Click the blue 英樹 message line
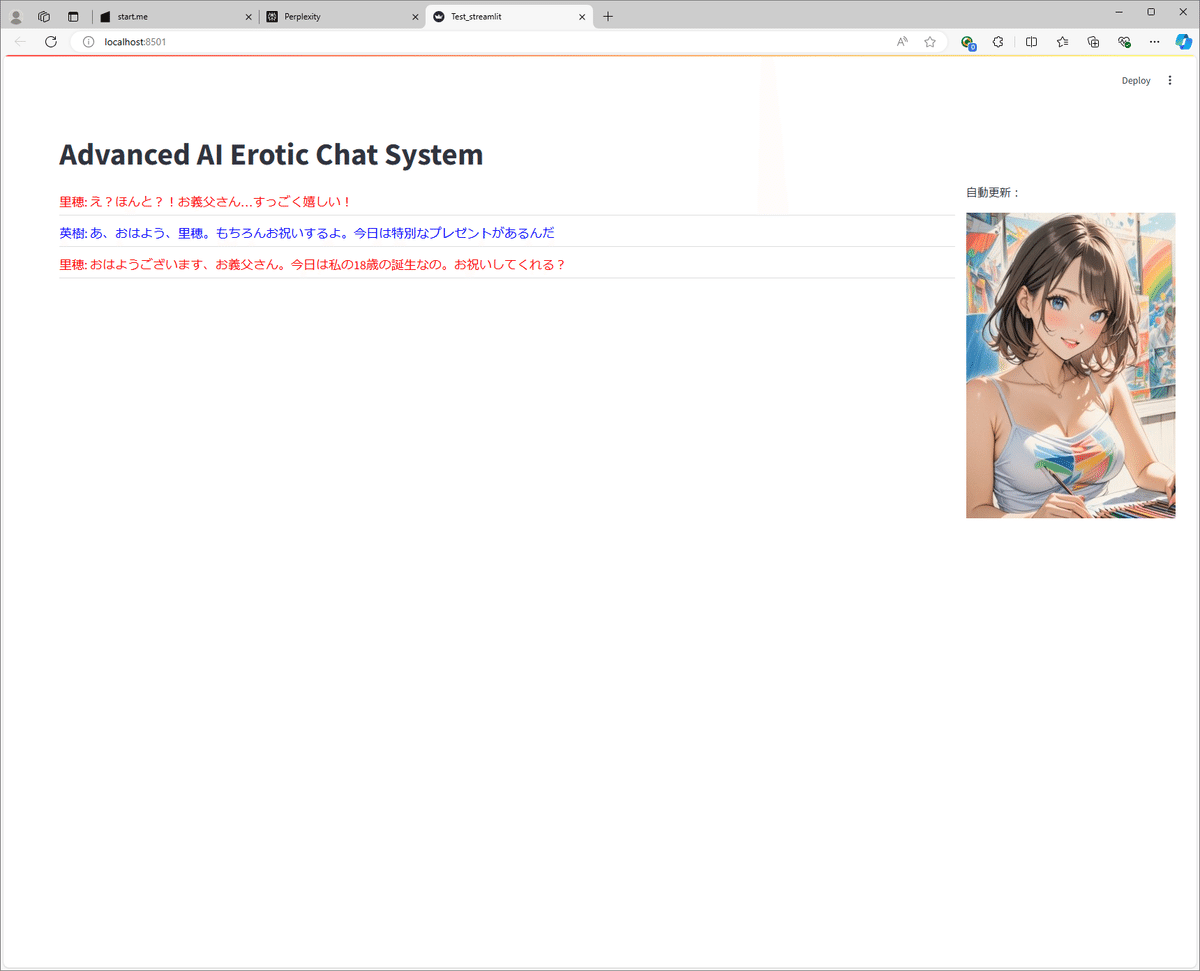The width and height of the screenshot is (1200, 971). (x=307, y=233)
